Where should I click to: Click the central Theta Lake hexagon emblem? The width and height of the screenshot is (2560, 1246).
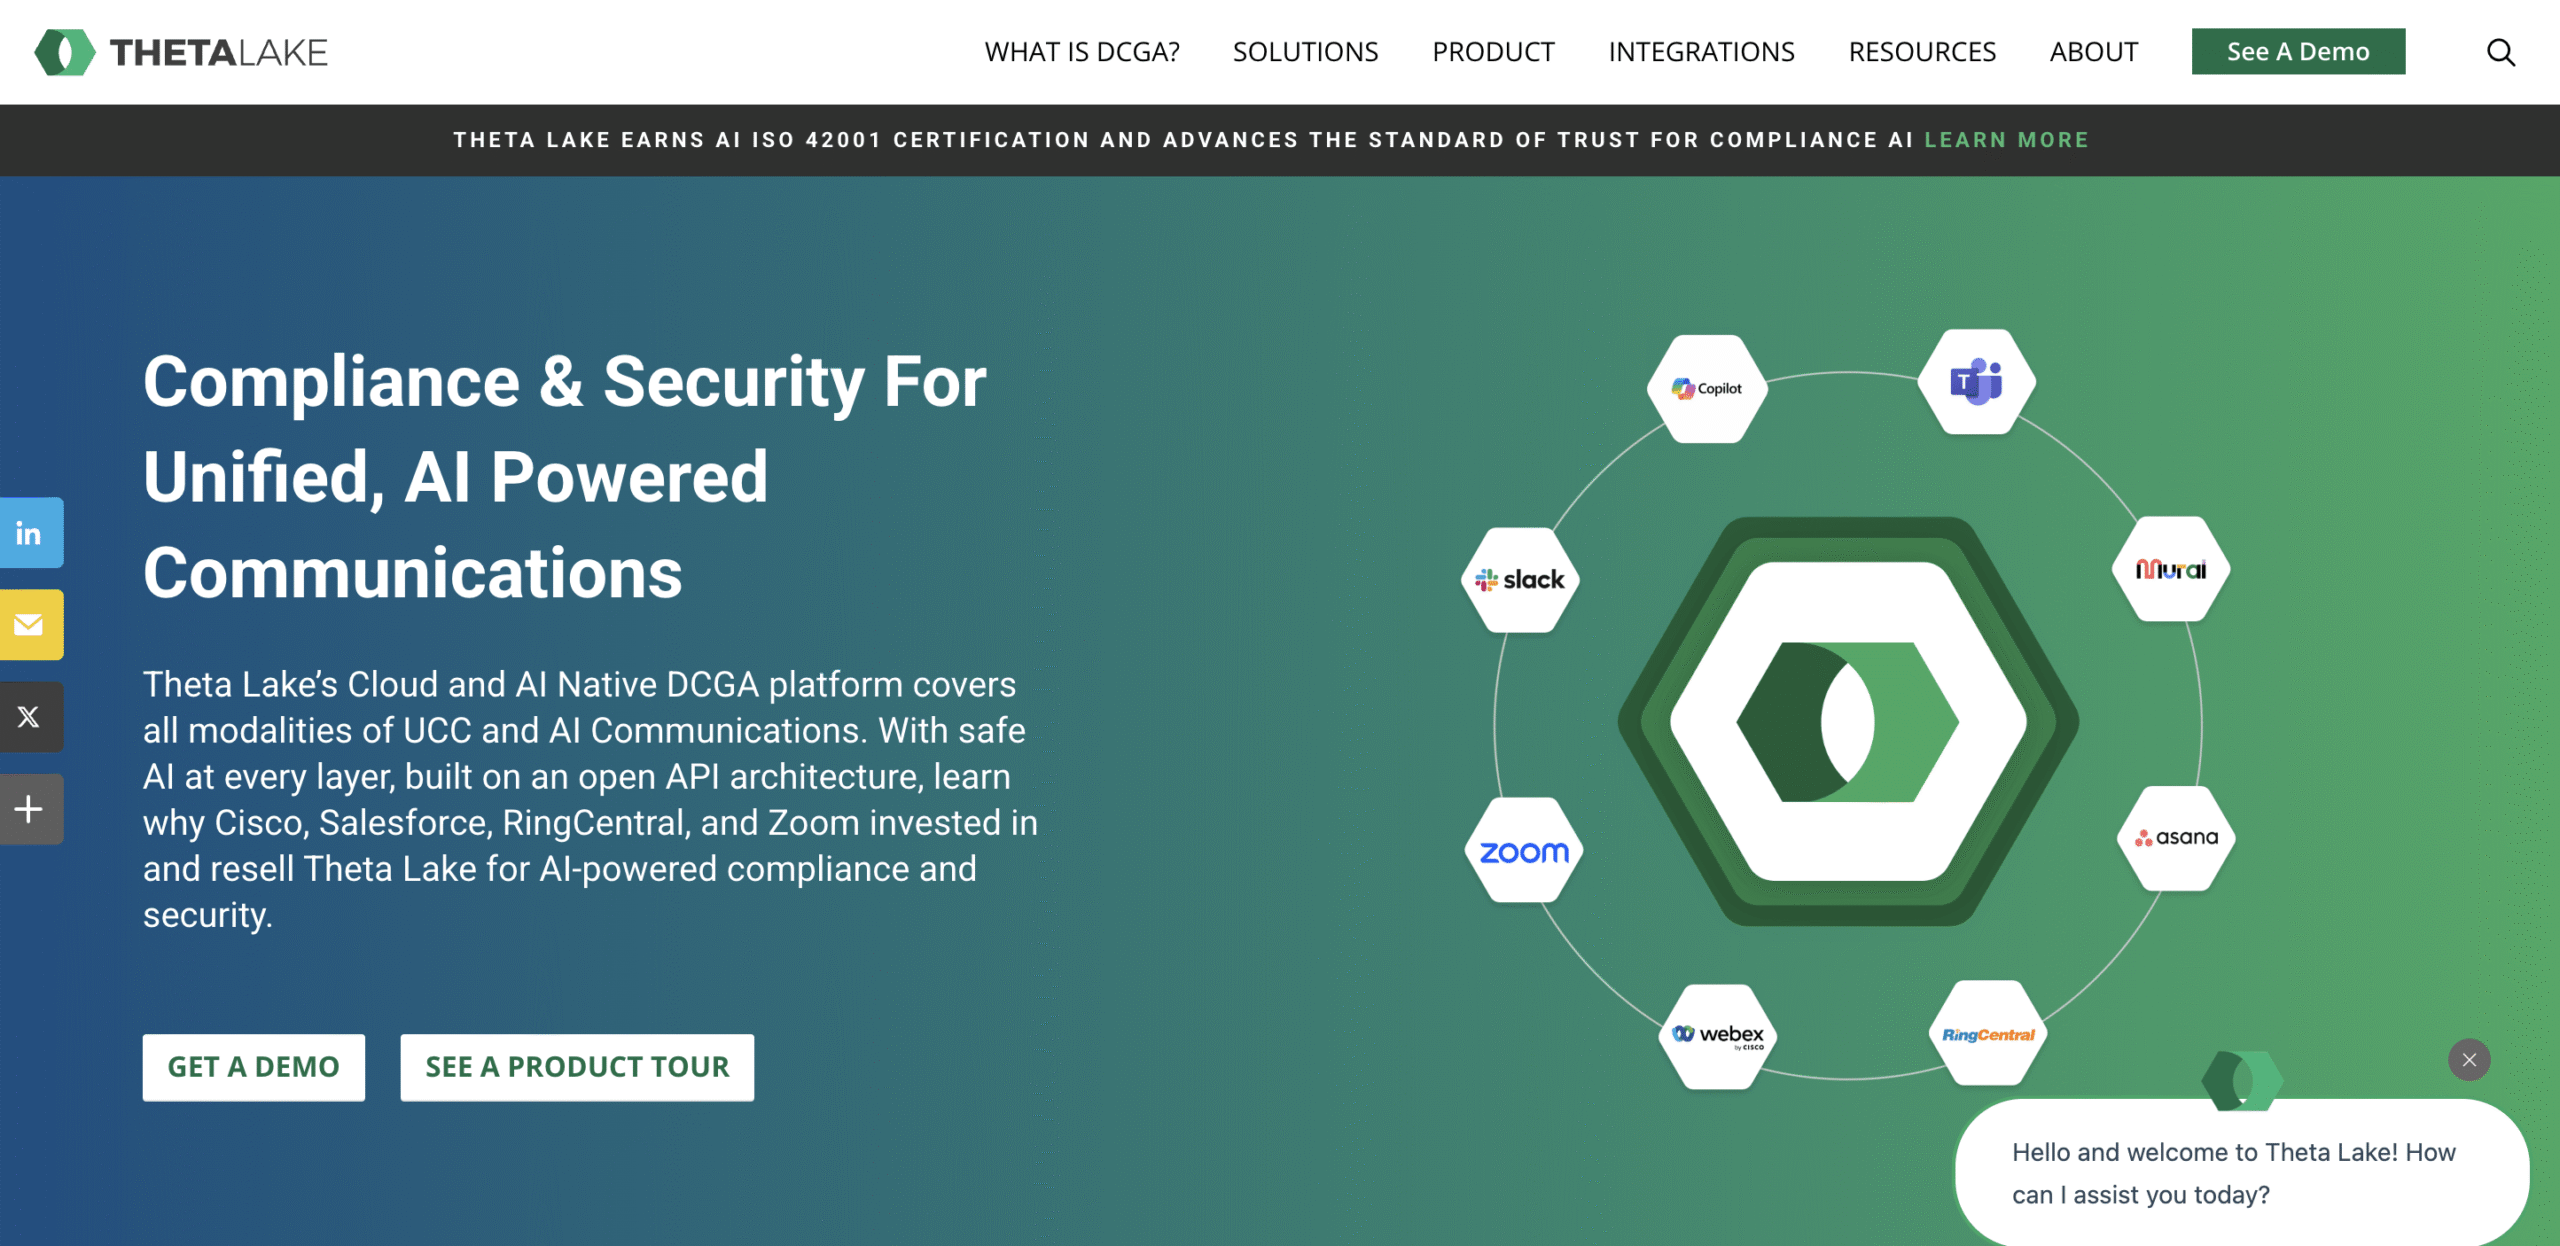point(1848,721)
